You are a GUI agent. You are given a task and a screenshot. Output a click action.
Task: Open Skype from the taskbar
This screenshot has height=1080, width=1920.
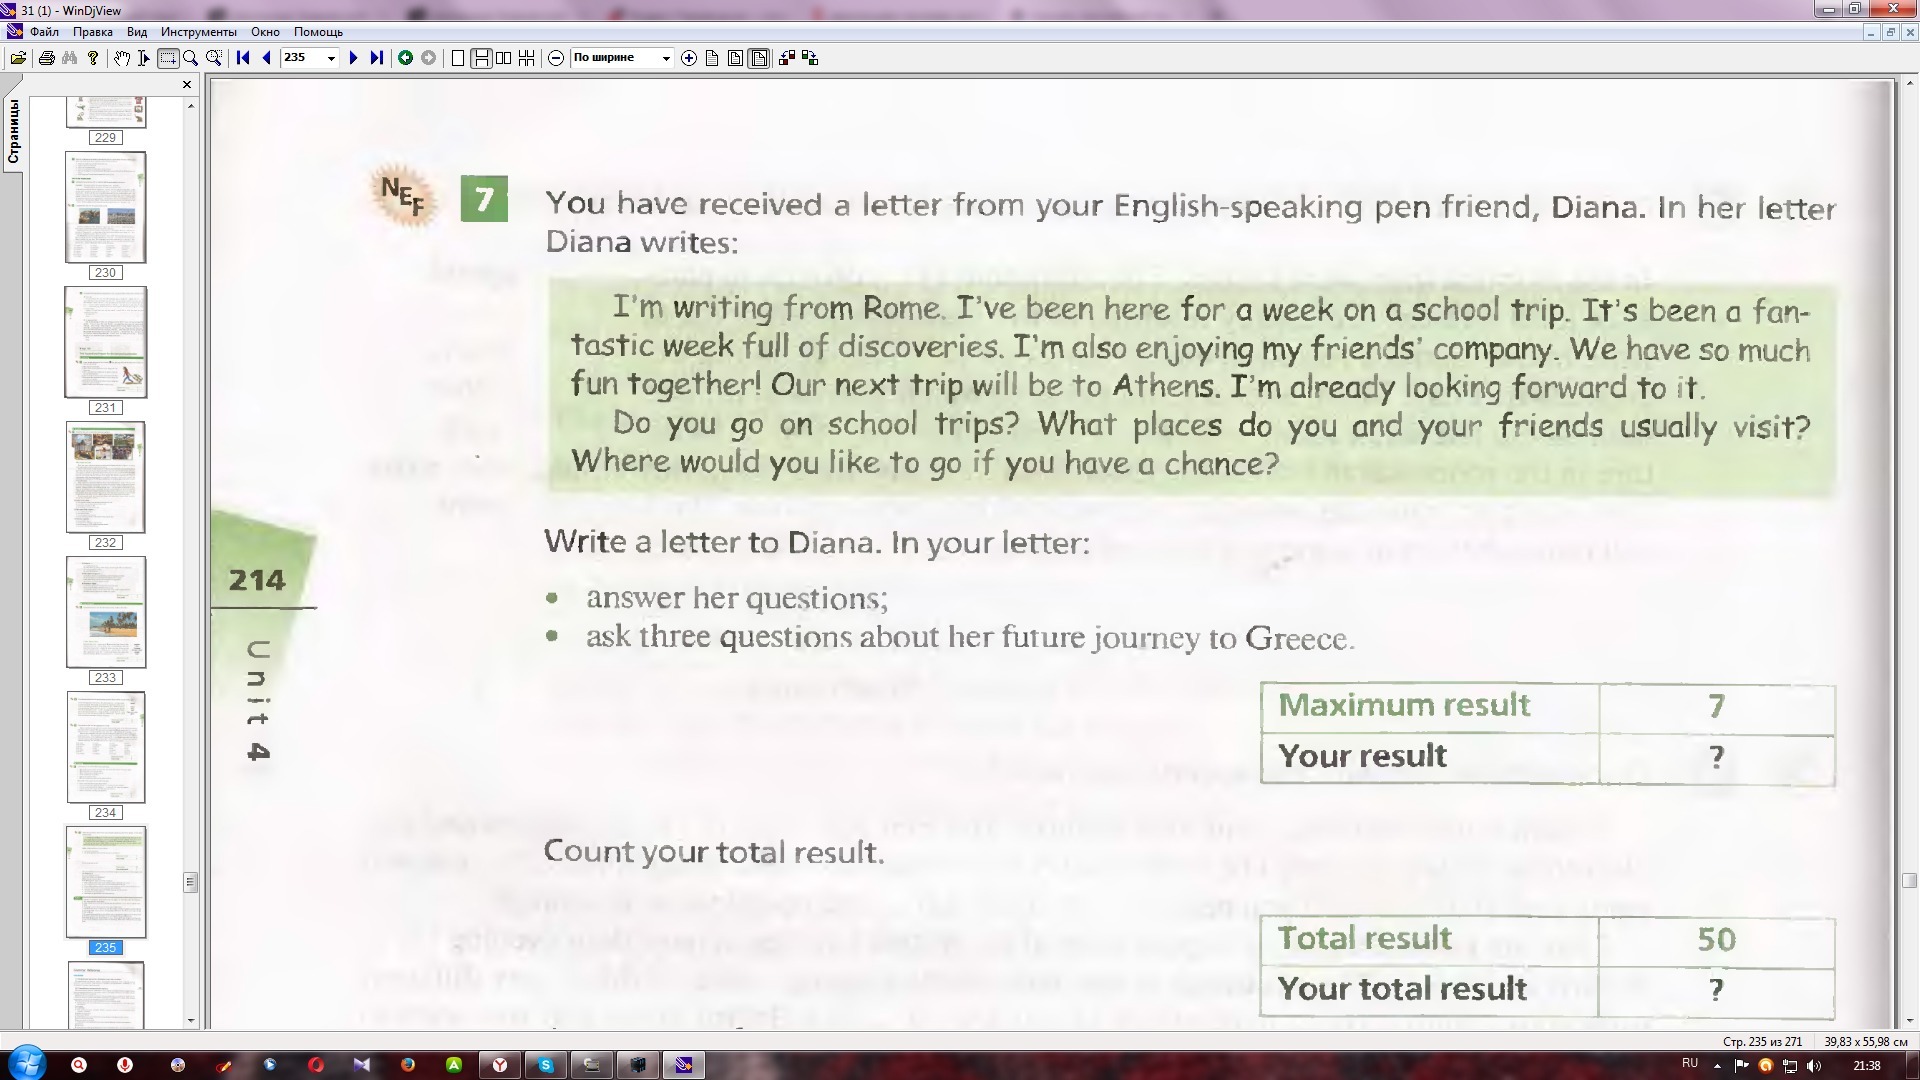click(x=546, y=1065)
